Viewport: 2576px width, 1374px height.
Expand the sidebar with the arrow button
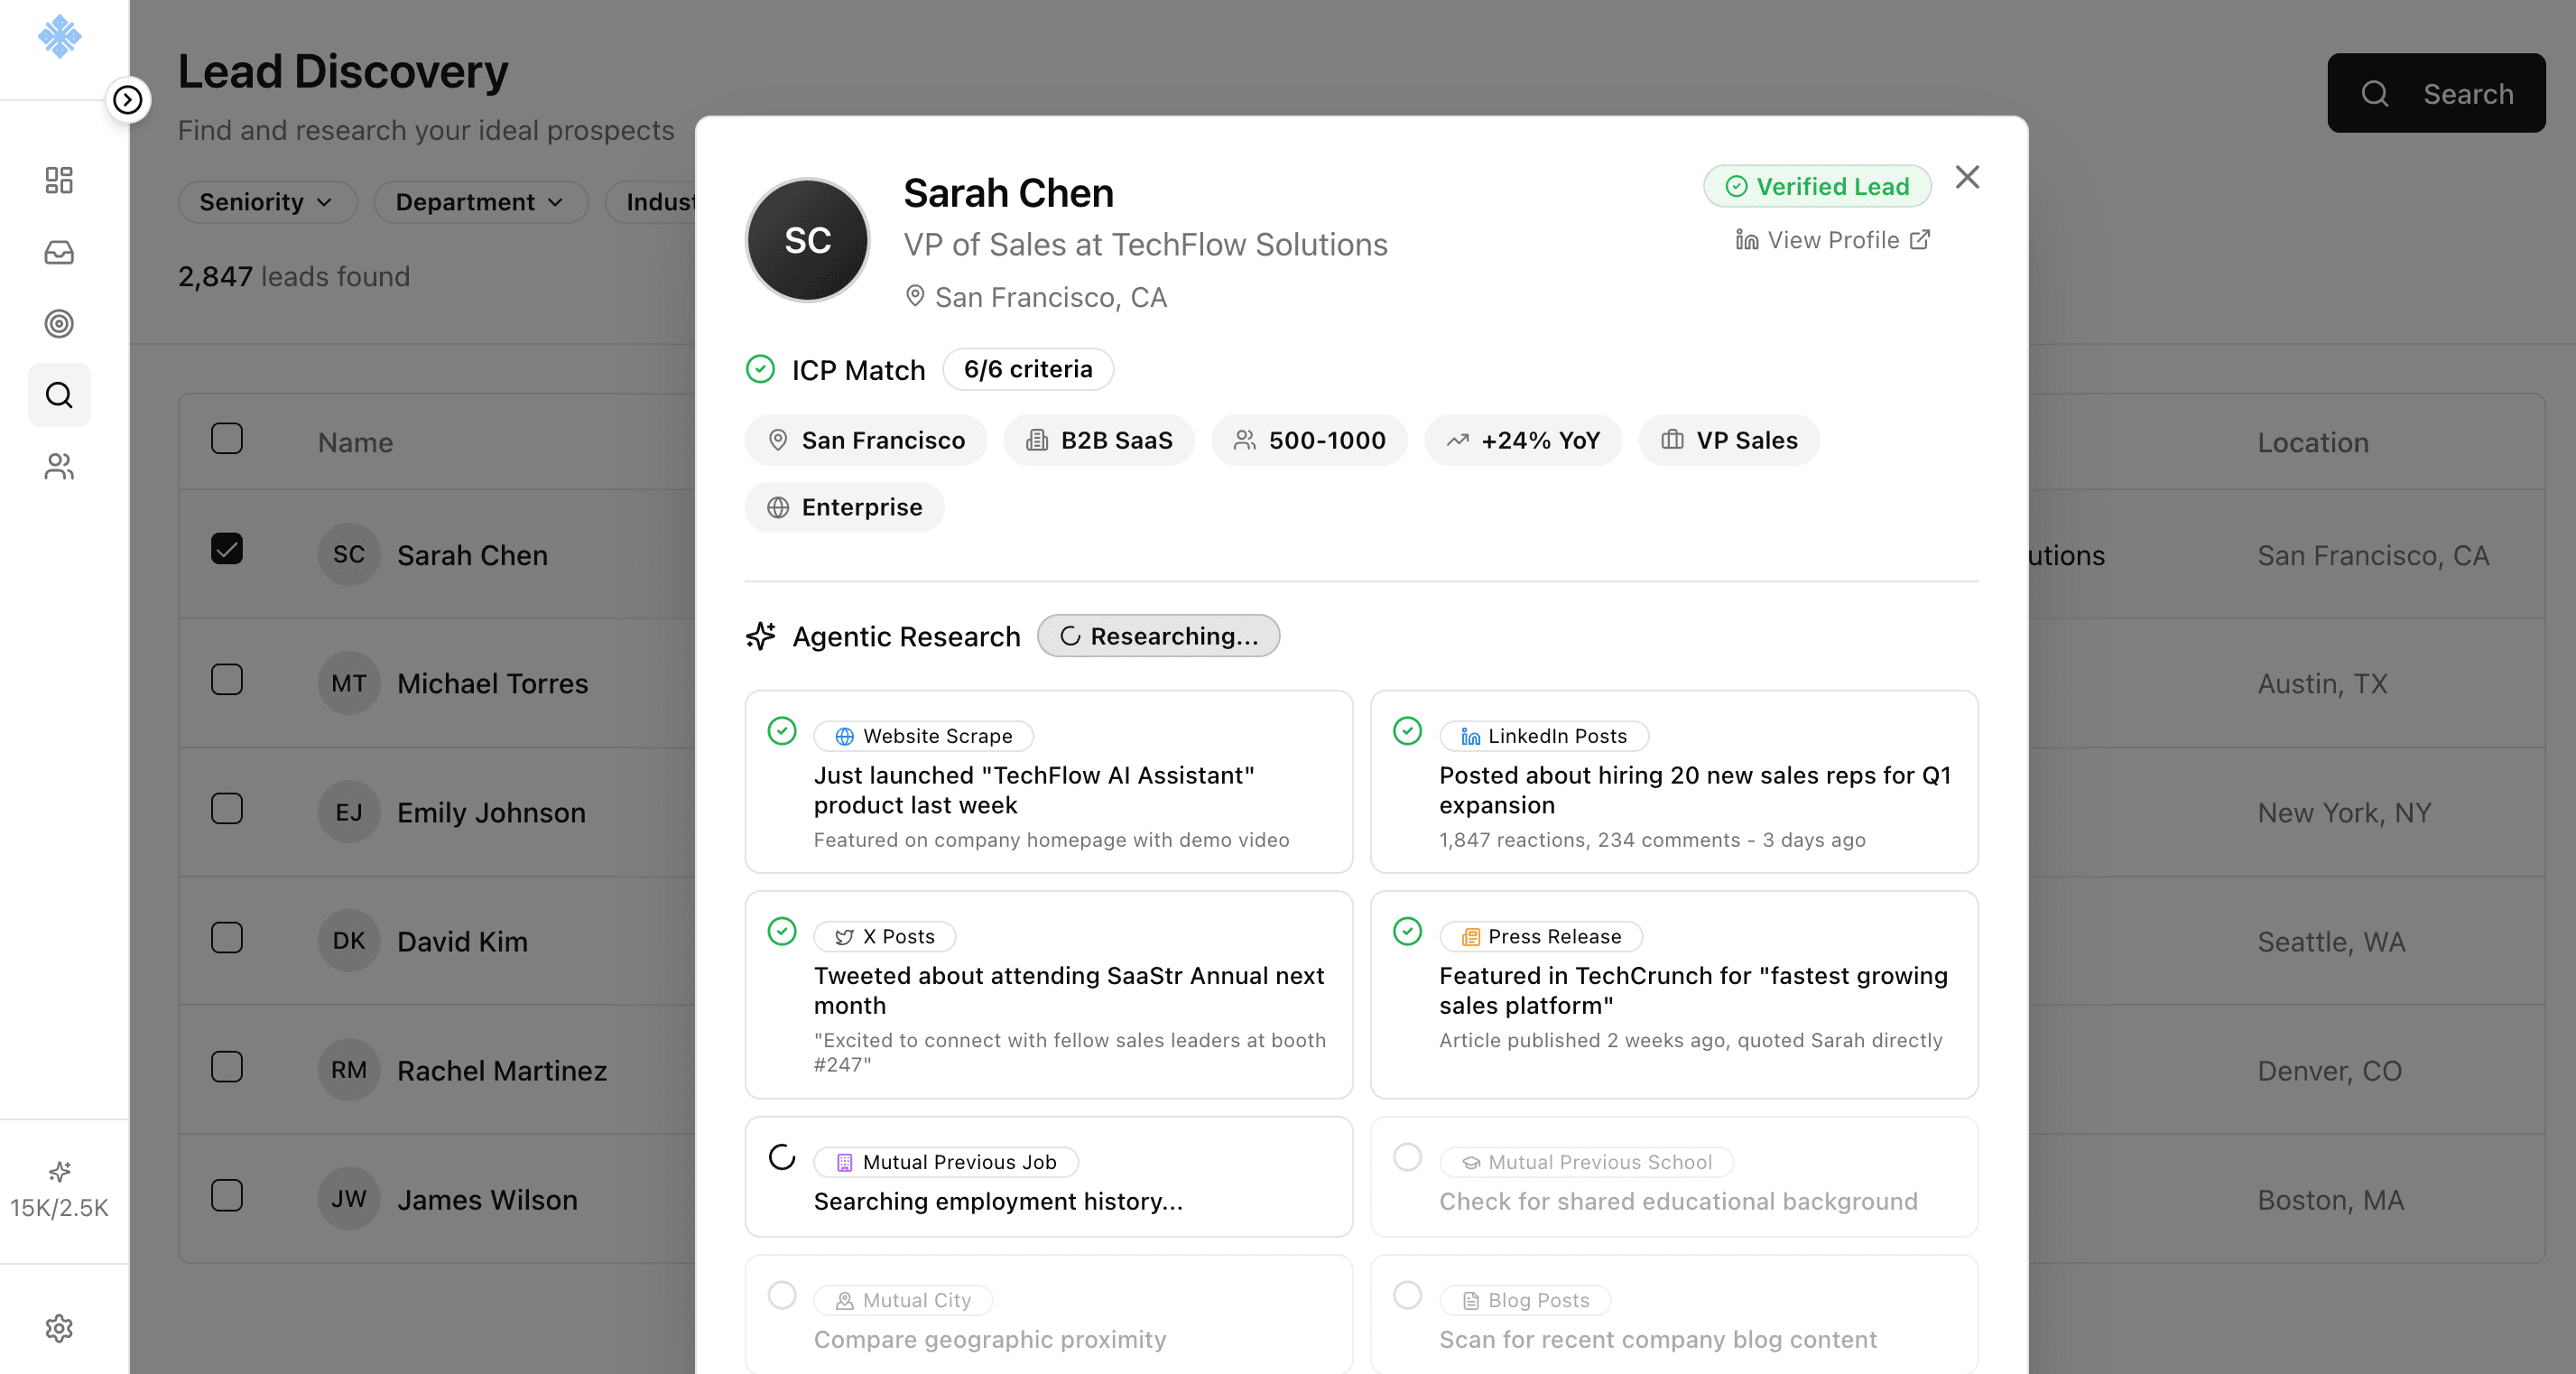coord(127,100)
